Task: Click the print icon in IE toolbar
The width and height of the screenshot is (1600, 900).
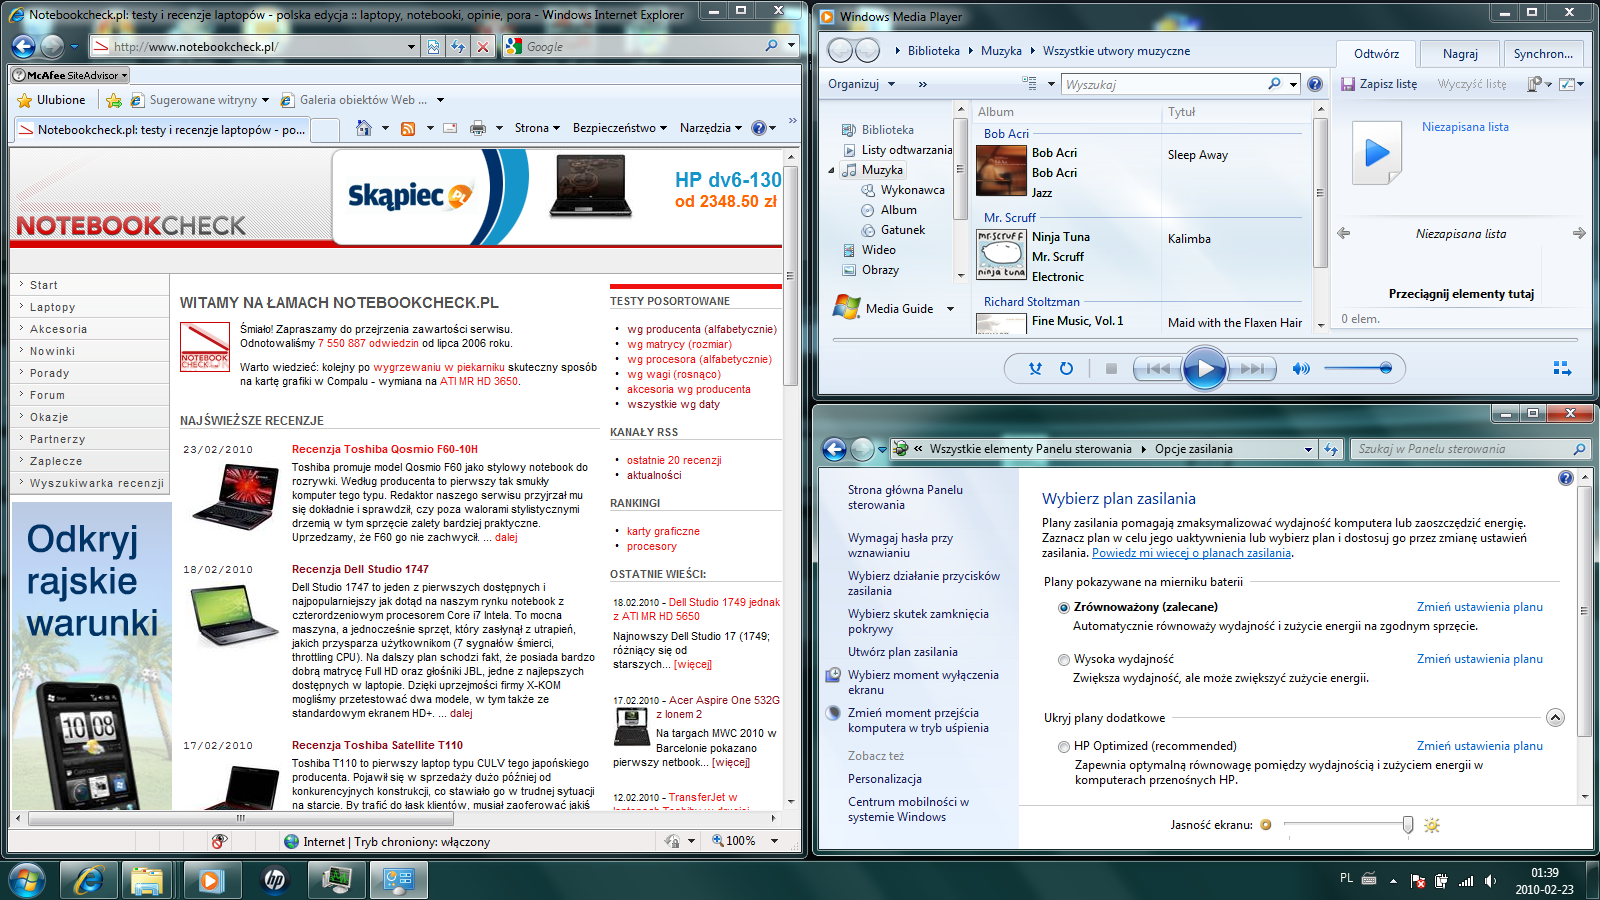Action: [x=478, y=128]
